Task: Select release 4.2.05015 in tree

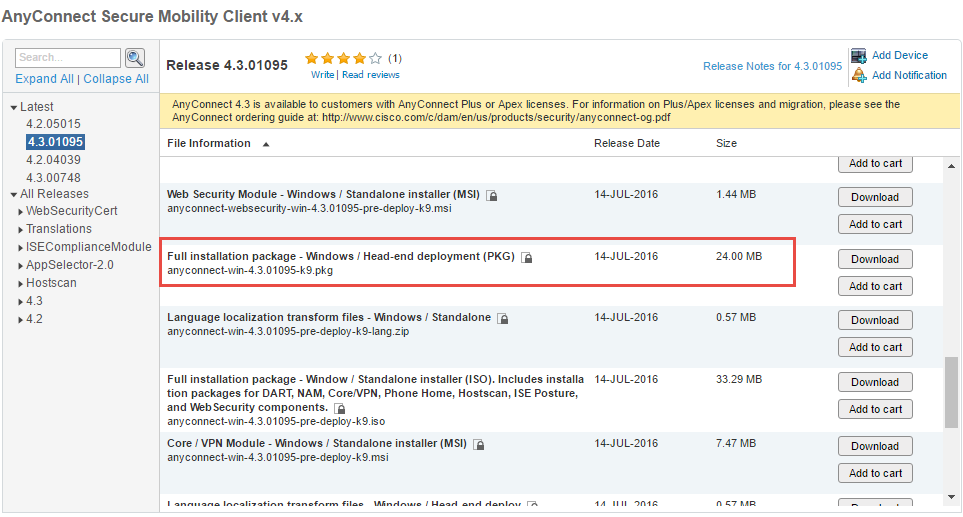Action: click(x=53, y=124)
